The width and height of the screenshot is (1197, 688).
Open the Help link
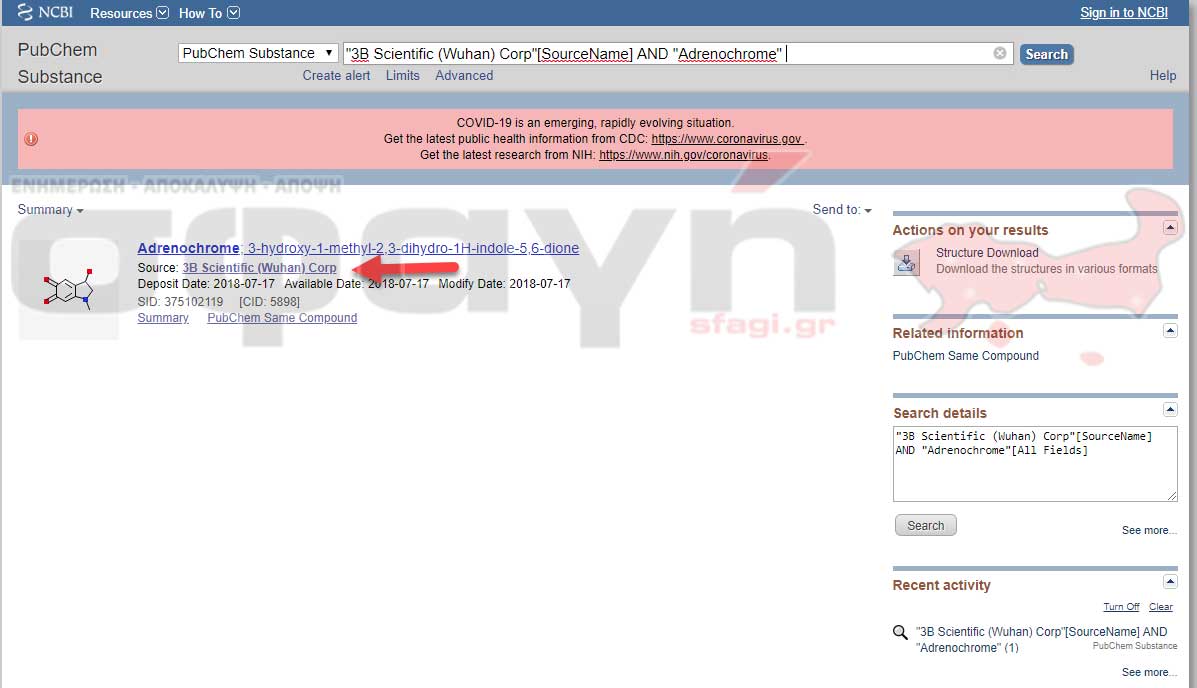[x=1163, y=76]
